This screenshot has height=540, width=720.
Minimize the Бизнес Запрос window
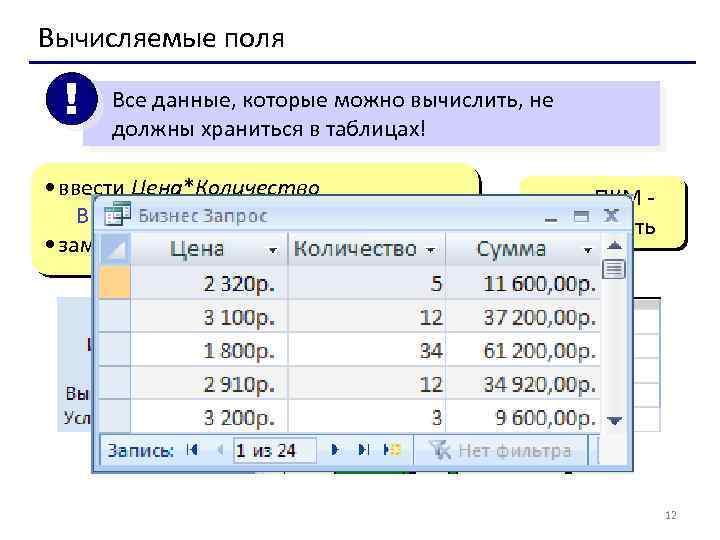[551, 219]
